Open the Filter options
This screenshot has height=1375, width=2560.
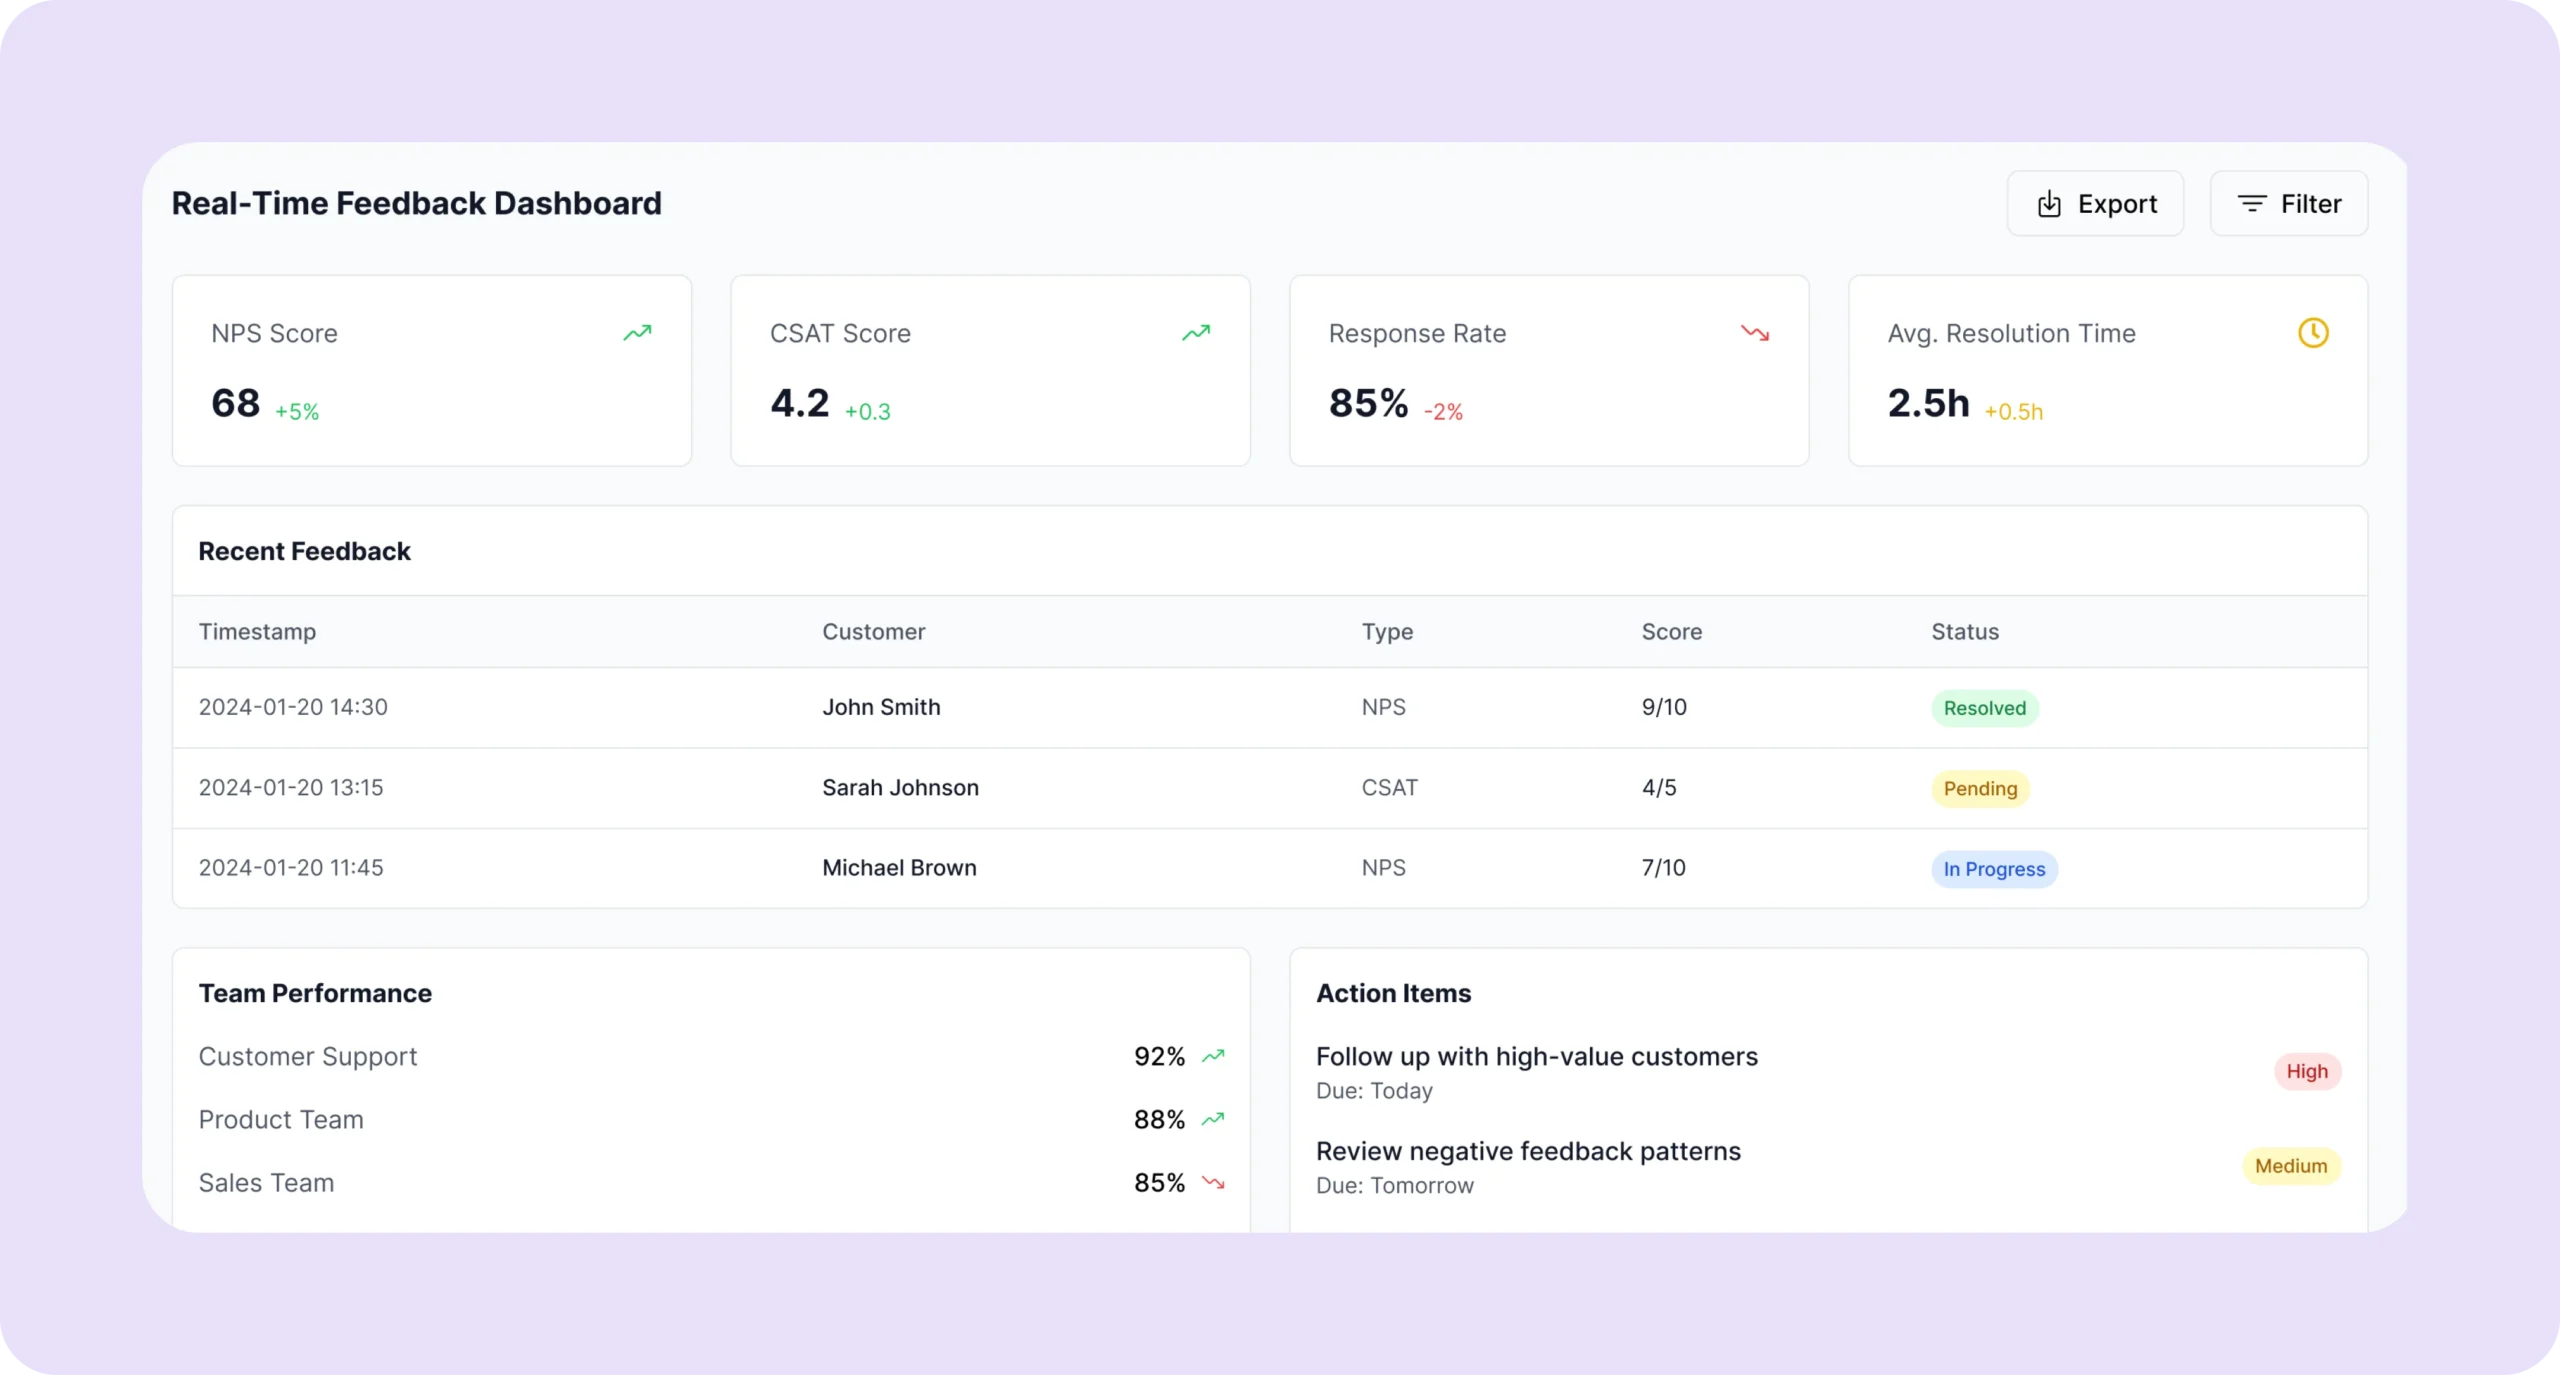2288,204
